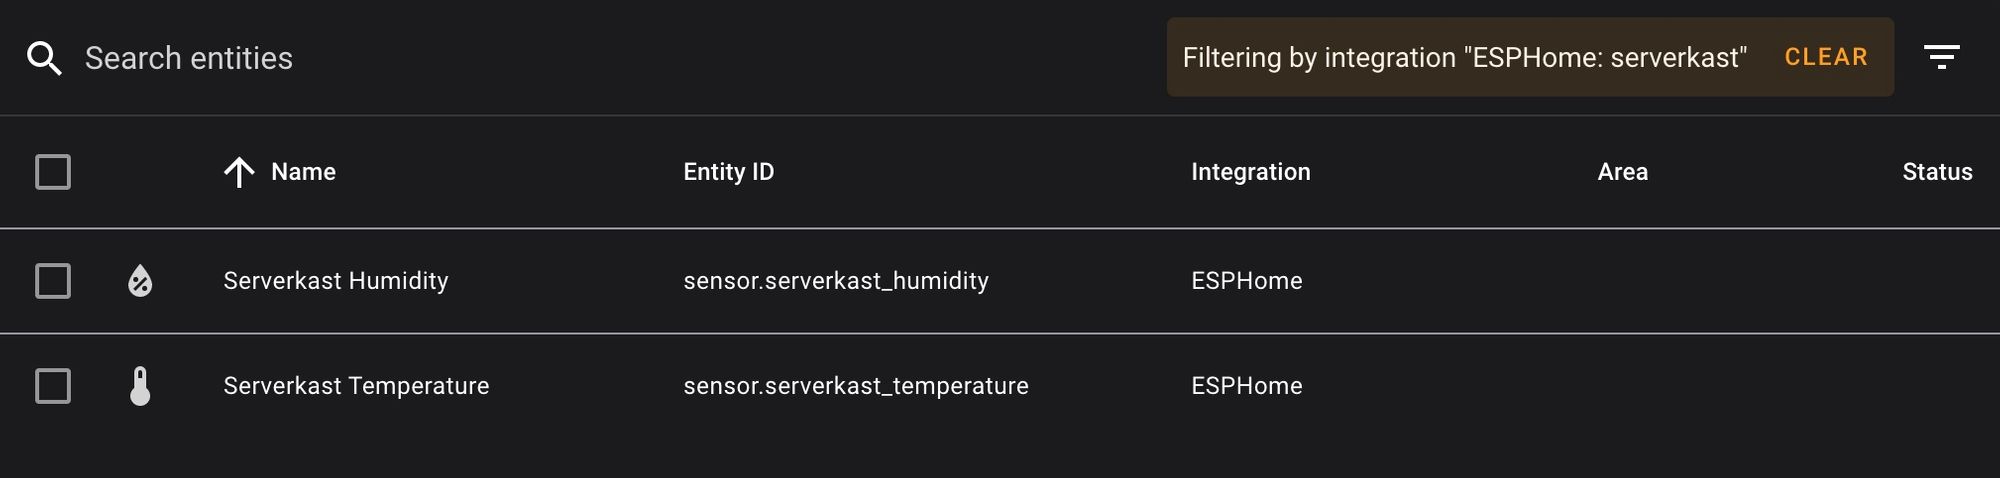Screen dimensions: 2000x478
Task: Clear the ESPHome integration filter
Action: 1826,57
